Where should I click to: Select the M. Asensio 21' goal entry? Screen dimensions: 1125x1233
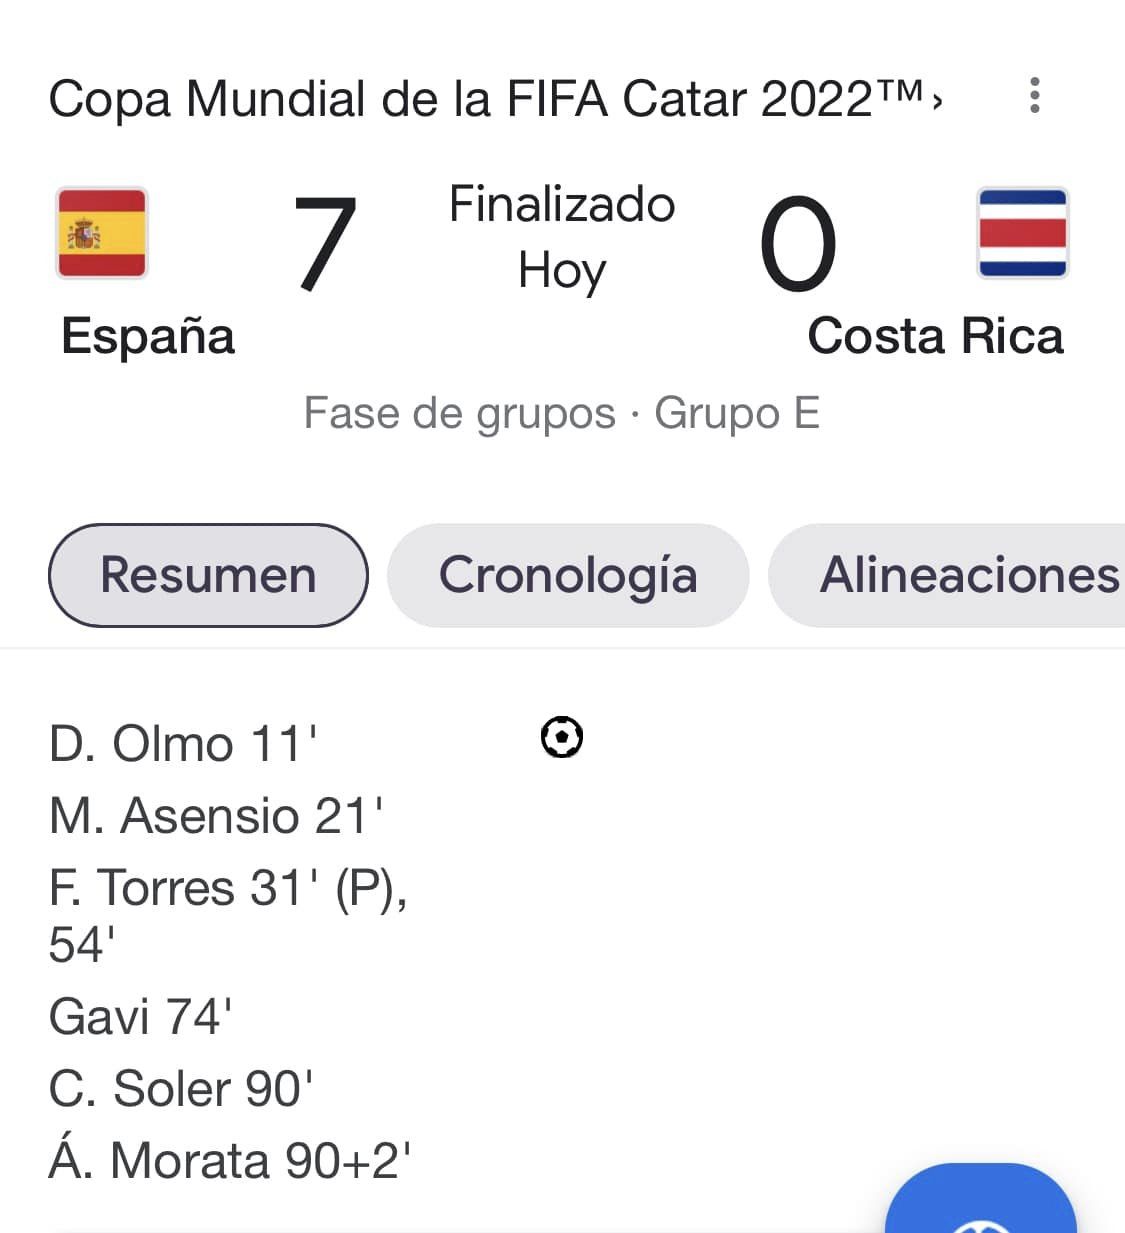pos(215,816)
